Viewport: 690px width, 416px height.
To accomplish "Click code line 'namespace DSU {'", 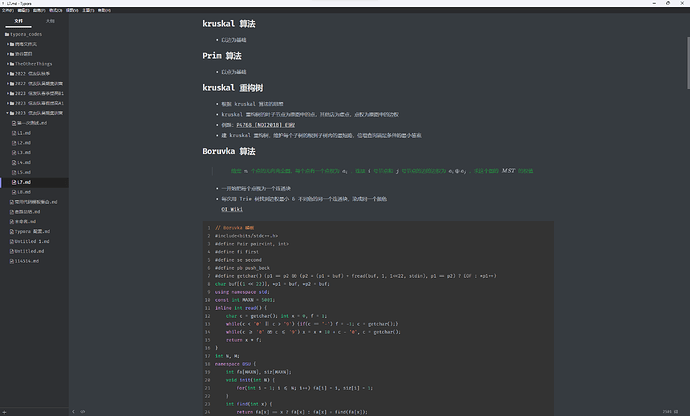I will pos(235,364).
